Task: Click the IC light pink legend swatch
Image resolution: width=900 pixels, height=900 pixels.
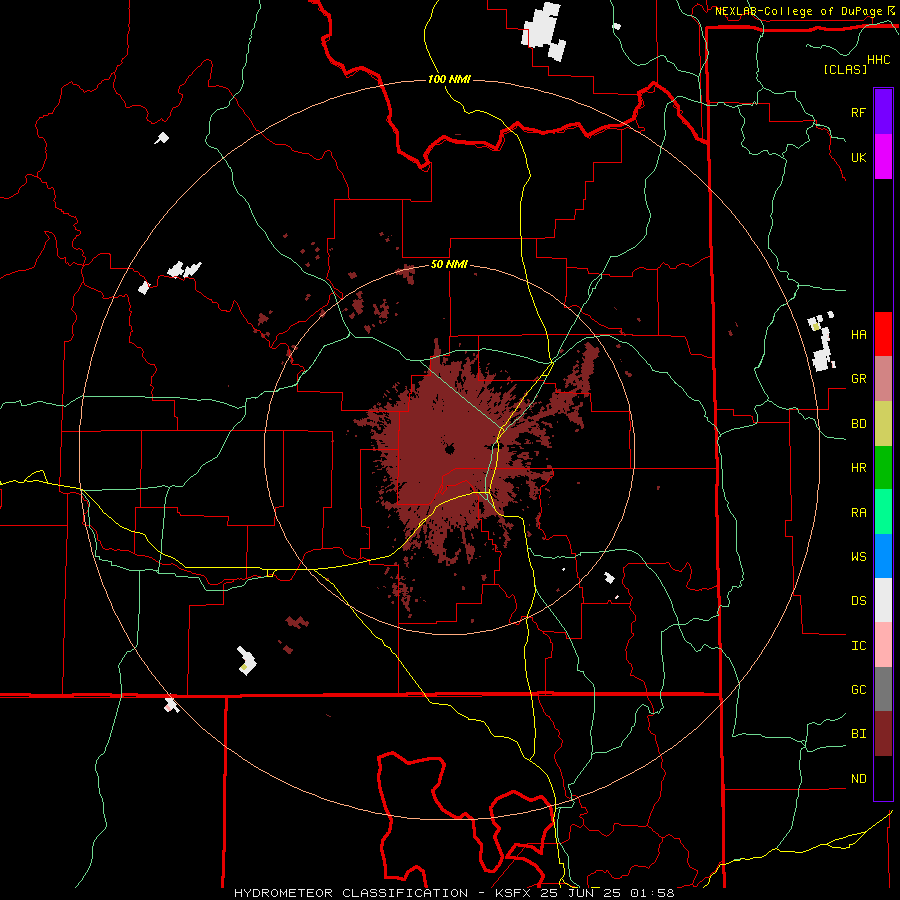Action: [883, 645]
